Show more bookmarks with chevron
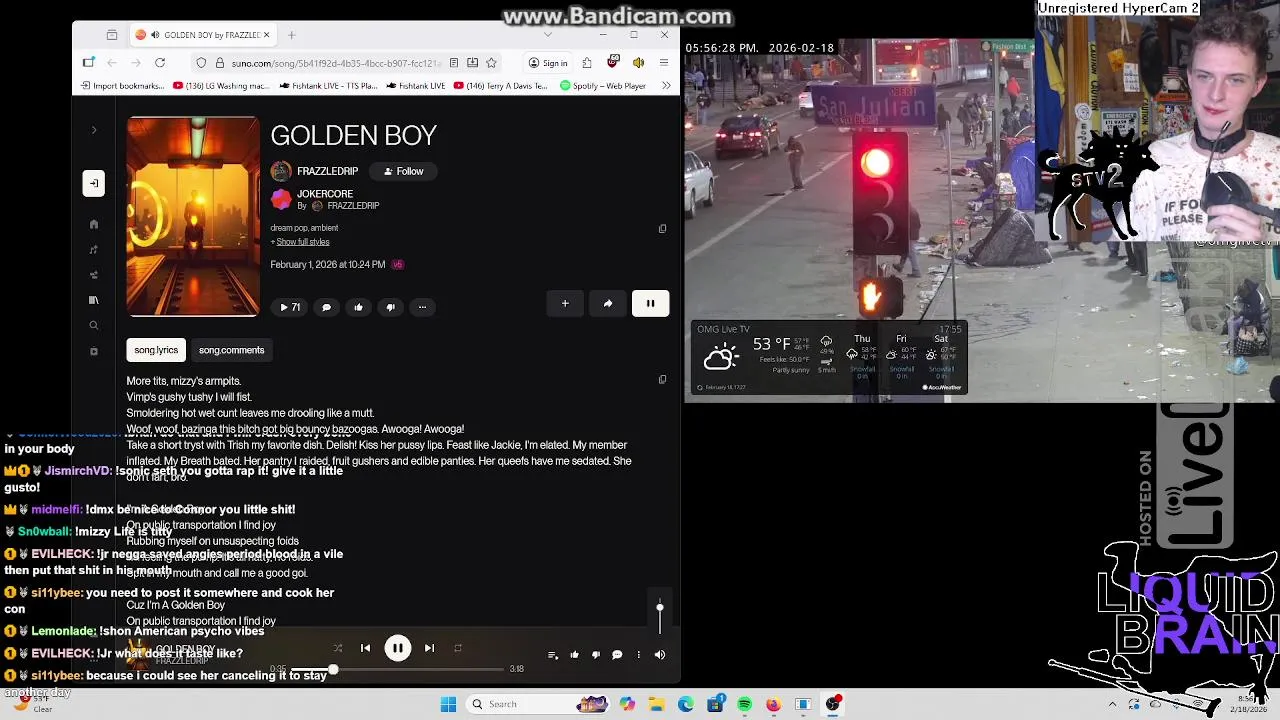 666,86
